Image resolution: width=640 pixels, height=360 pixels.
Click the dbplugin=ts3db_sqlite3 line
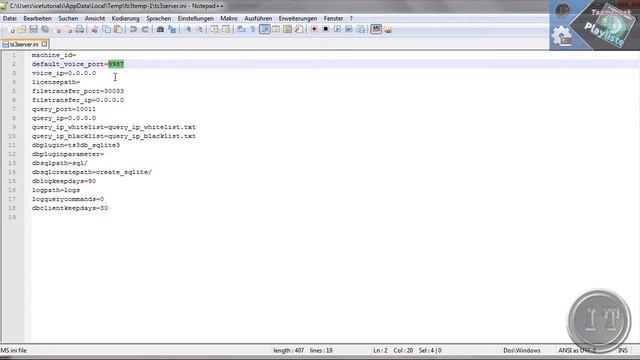76,145
